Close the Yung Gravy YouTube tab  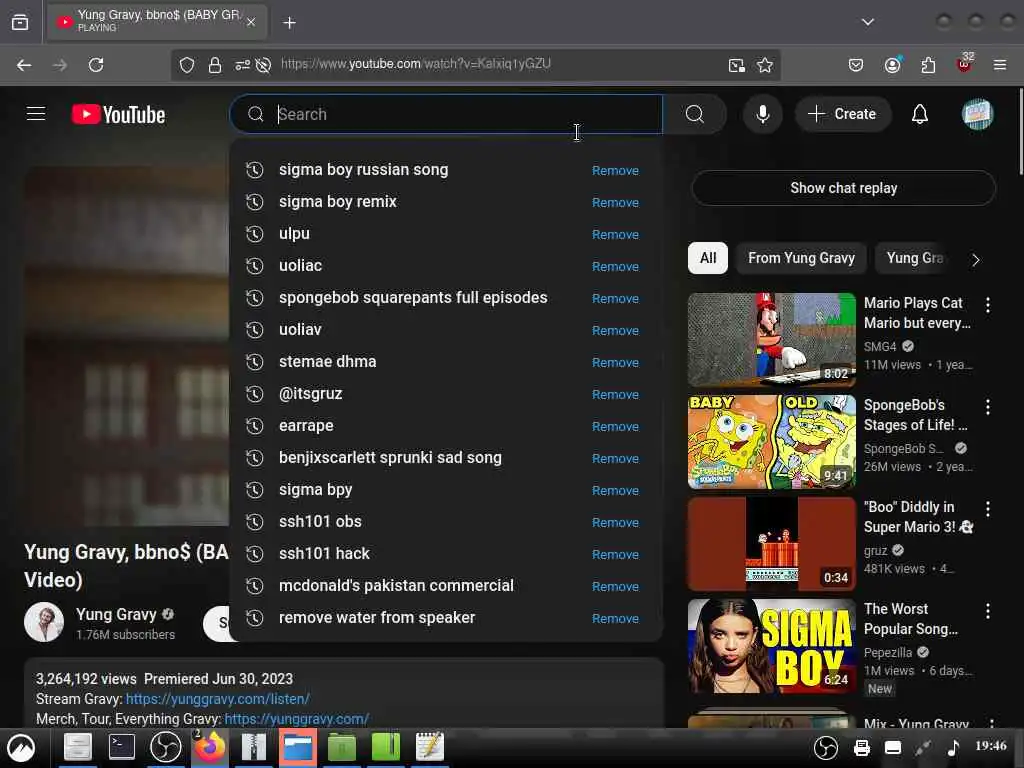click(251, 22)
